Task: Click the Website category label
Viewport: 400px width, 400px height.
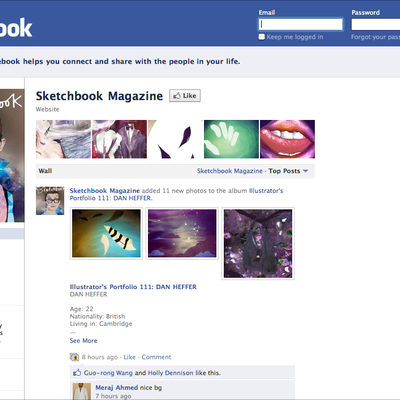Action: [x=48, y=109]
